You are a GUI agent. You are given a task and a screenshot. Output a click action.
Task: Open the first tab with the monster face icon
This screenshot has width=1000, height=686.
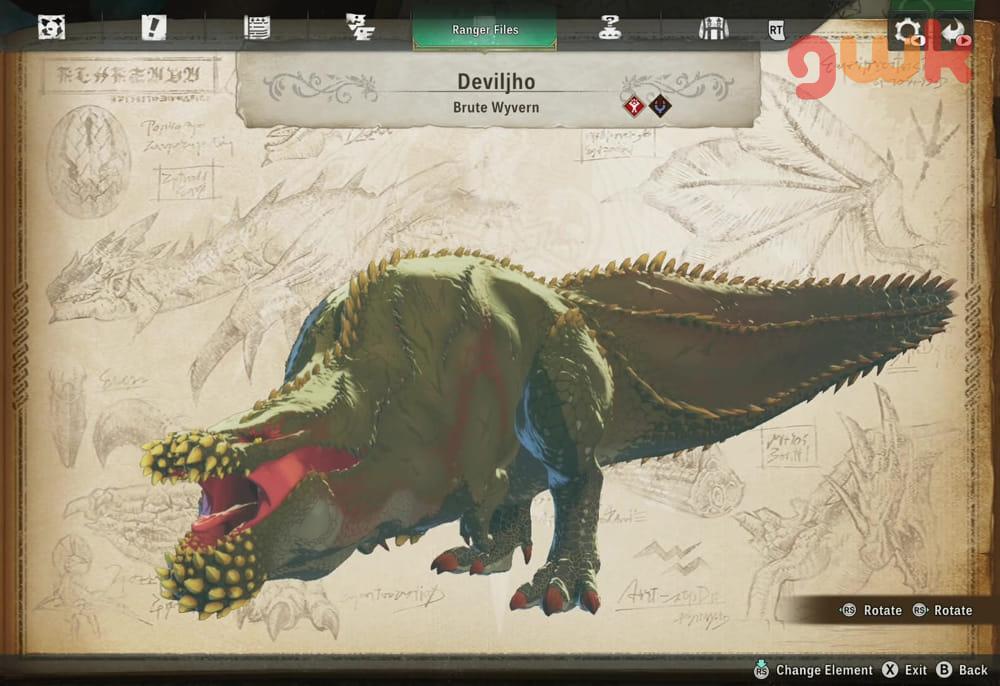(x=51, y=27)
